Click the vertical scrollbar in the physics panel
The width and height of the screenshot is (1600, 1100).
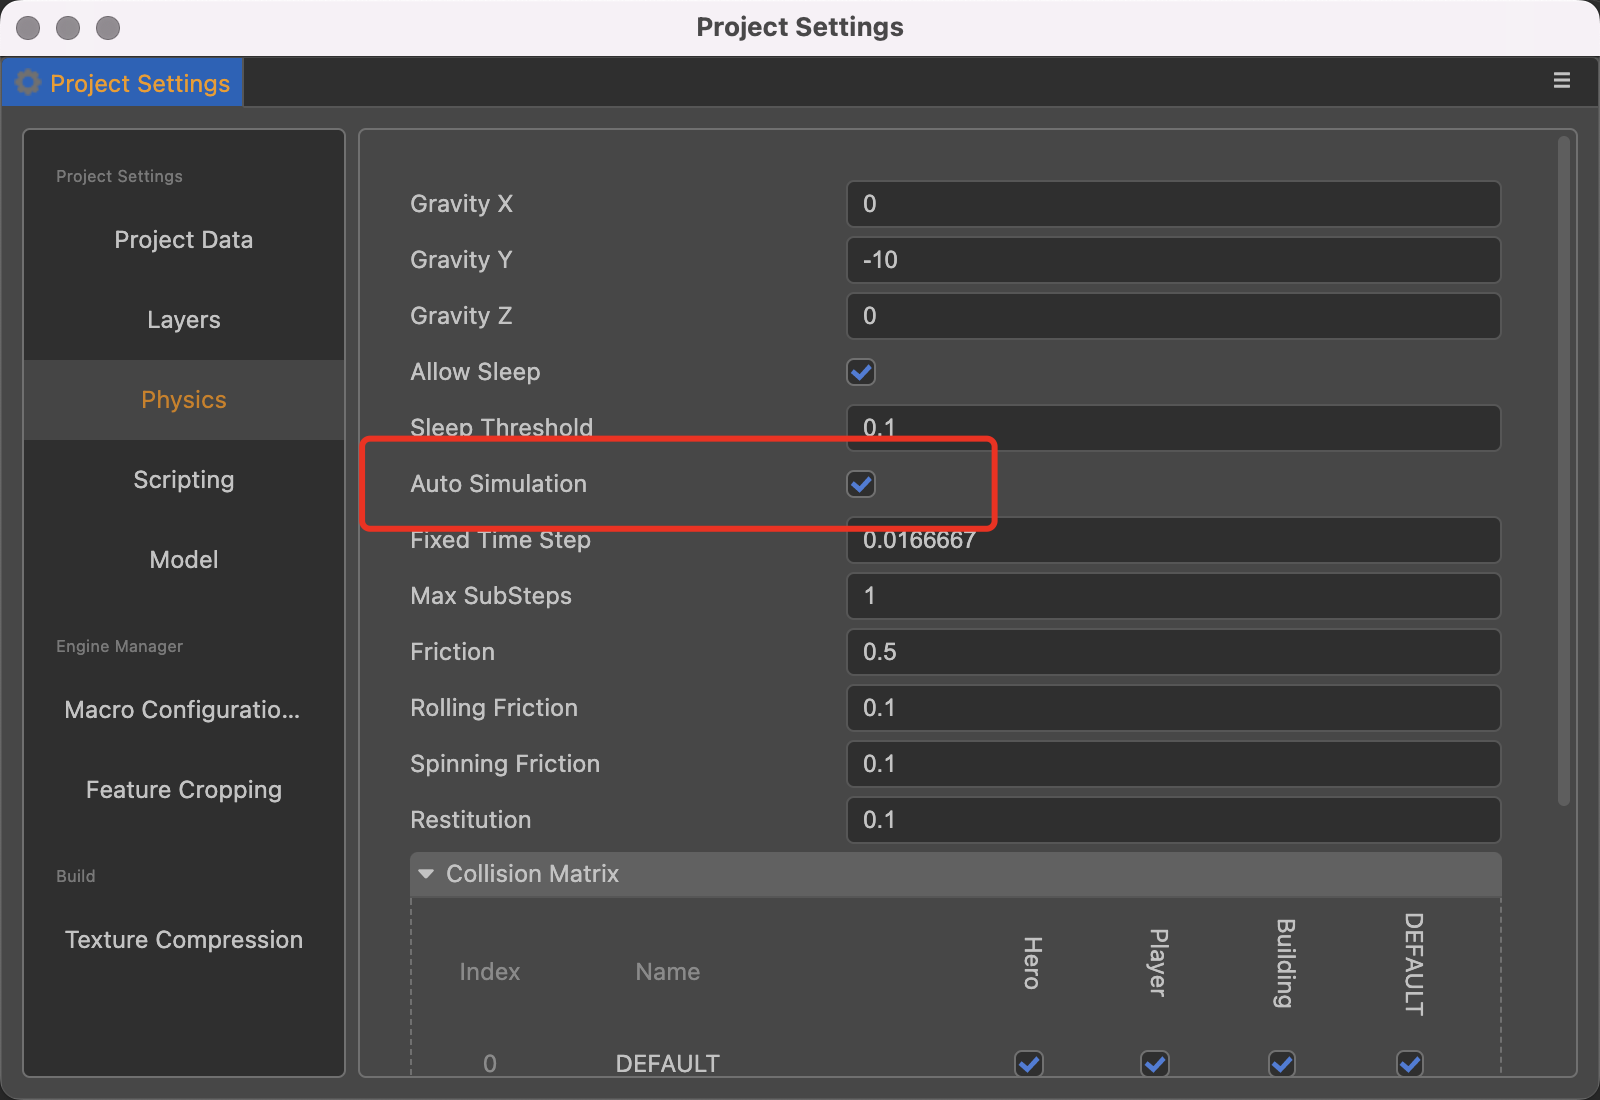click(x=1564, y=470)
